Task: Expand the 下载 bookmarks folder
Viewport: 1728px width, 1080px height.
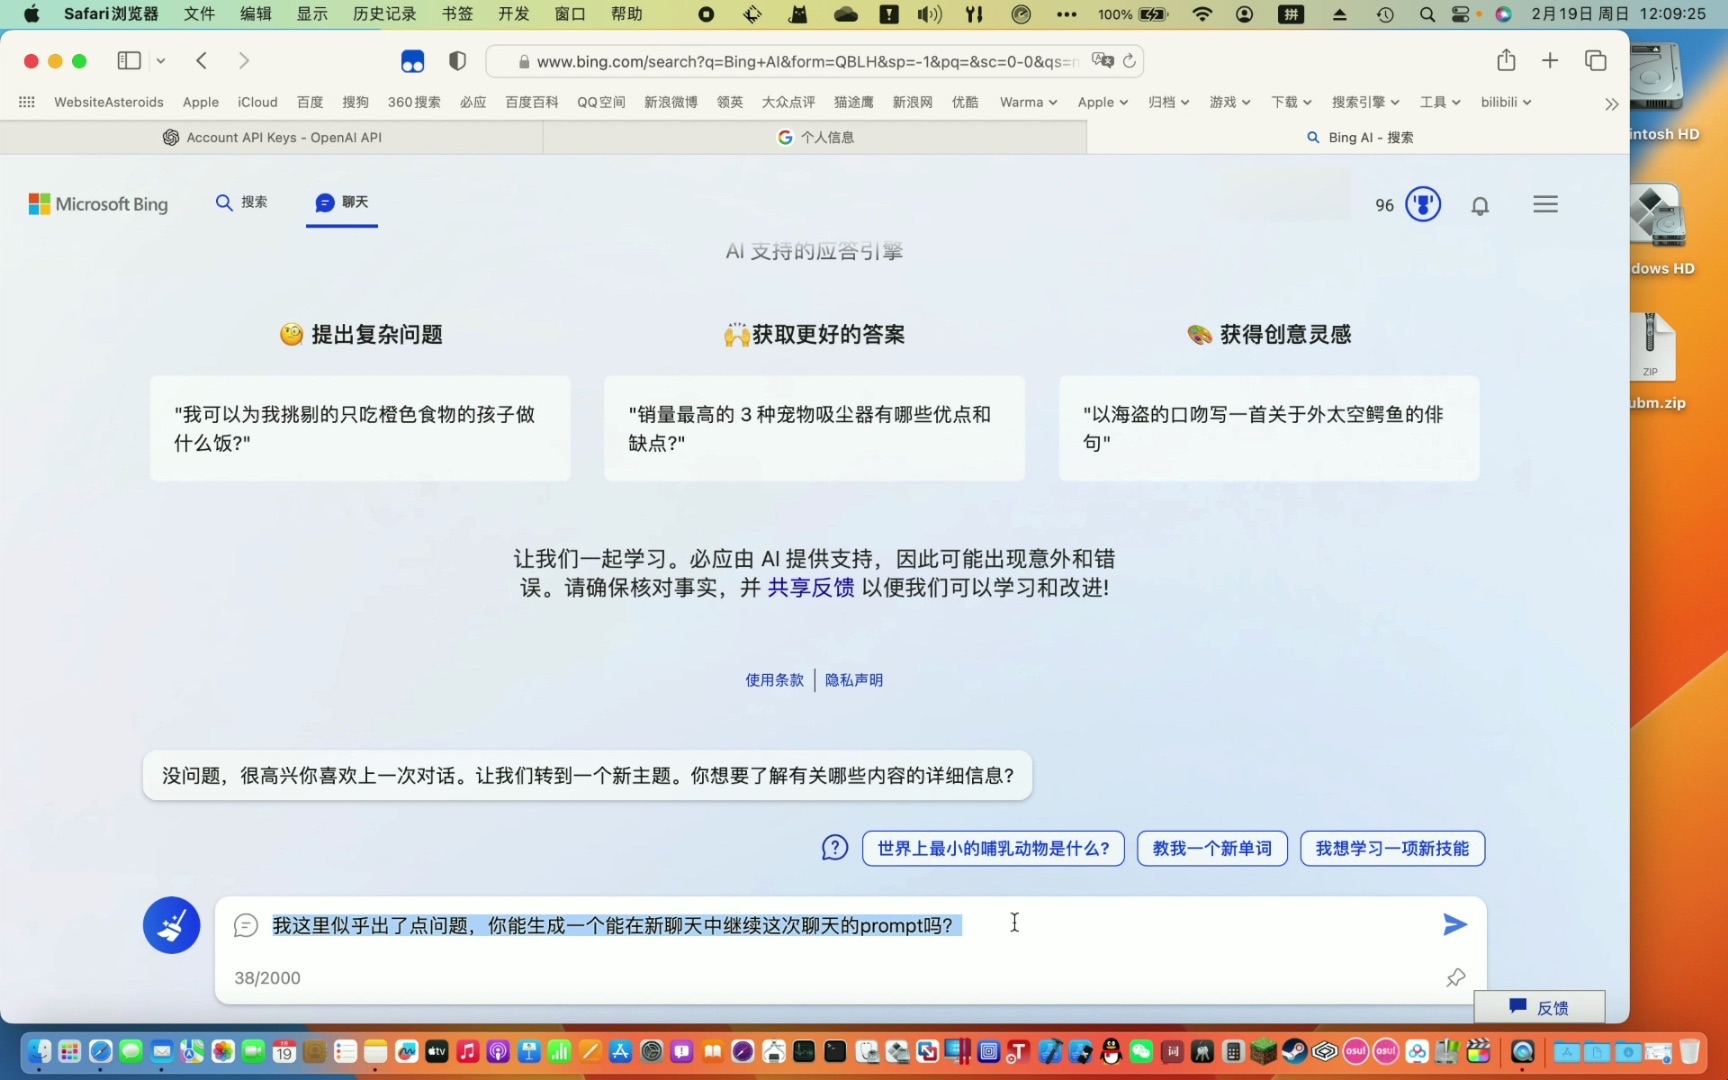Action: [1290, 102]
